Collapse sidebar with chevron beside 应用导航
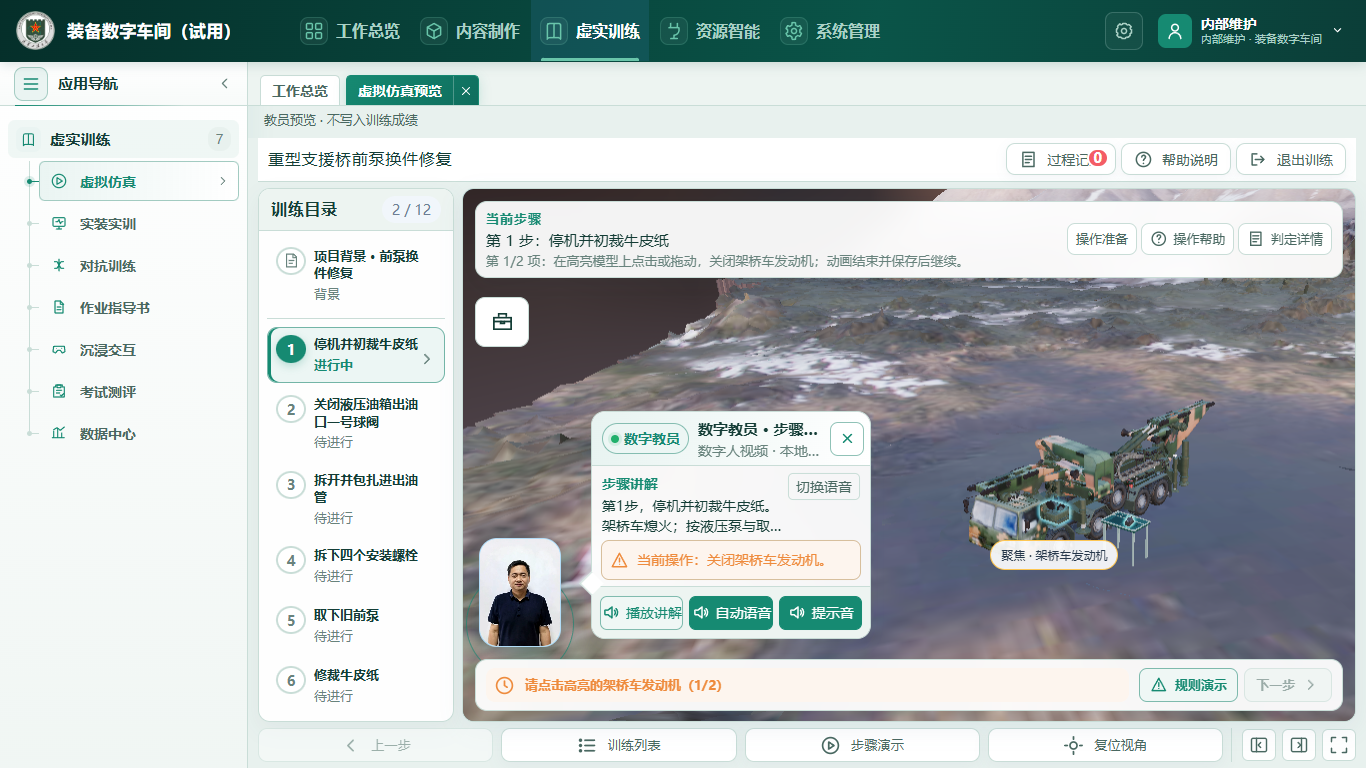1366x768 pixels. point(225,84)
